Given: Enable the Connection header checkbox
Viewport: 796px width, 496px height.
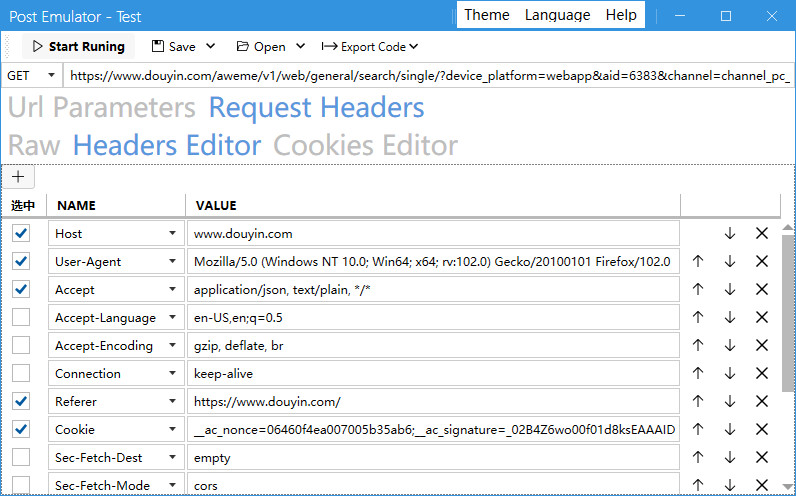Looking at the screenshot, I should (21, 373).
